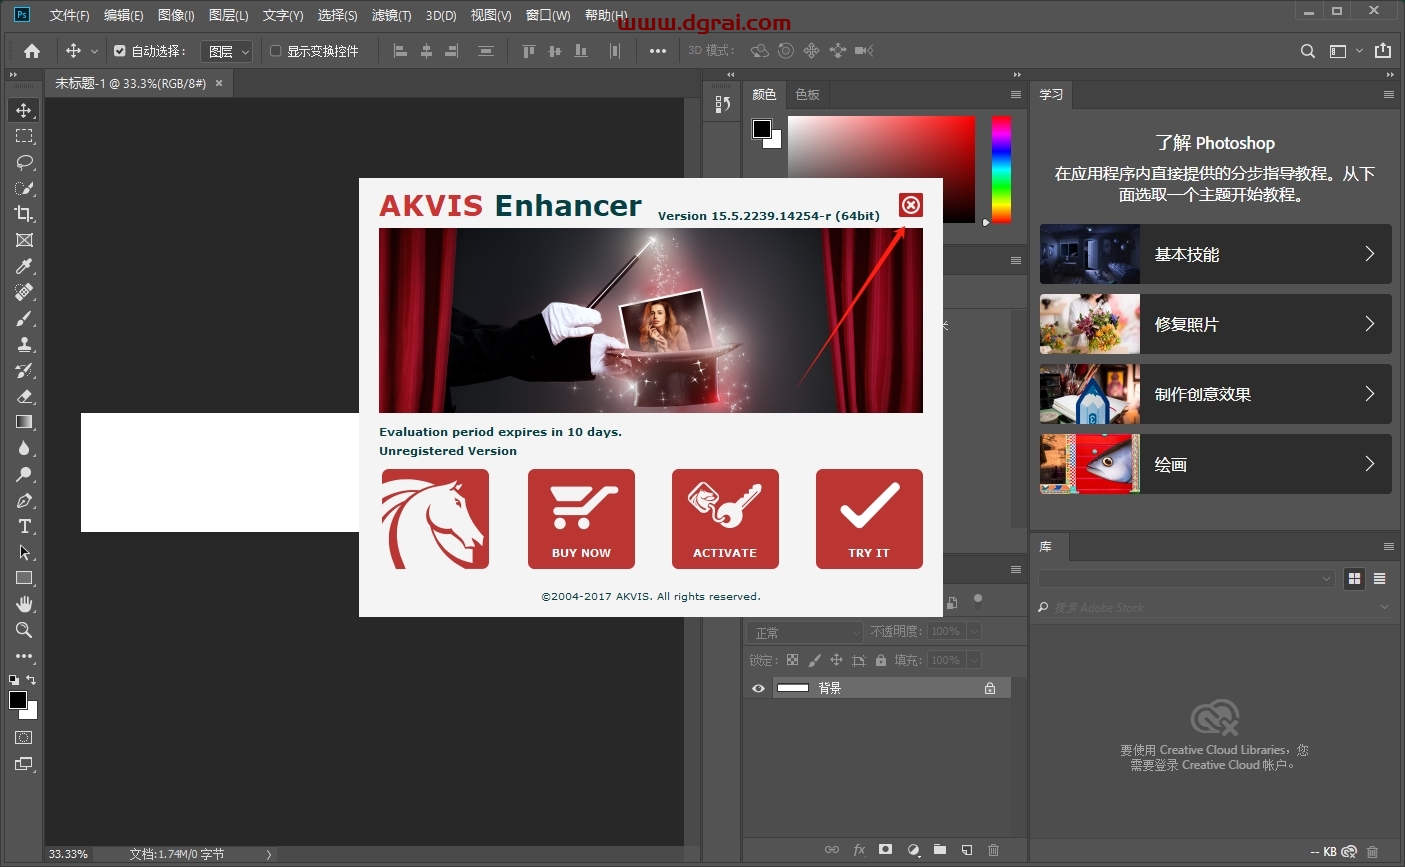Select the Hand tool
The width and height of the screenshot is (1405, 867).
pyautogui.click(x=24, y=604)
